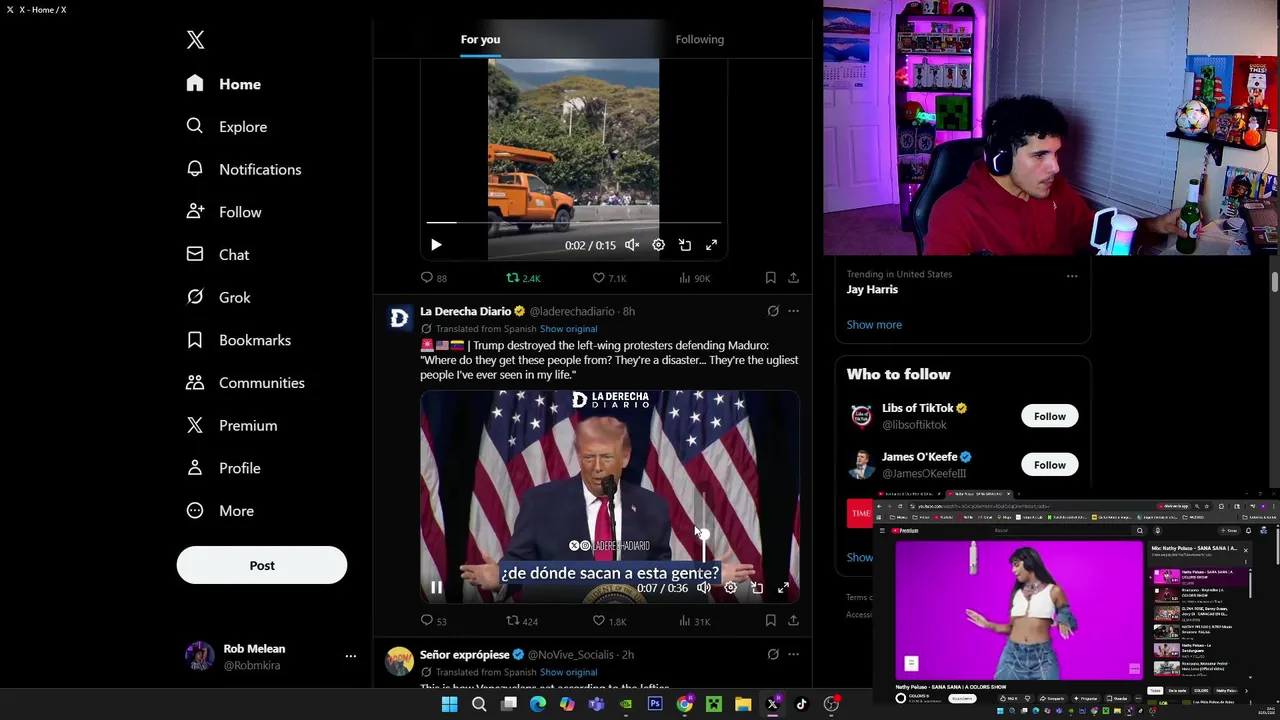Screen dimensions: 1280x720
Task: Close the YouTube mix playlist panel
Action: pyautogui.click(x=1245, y=551)
